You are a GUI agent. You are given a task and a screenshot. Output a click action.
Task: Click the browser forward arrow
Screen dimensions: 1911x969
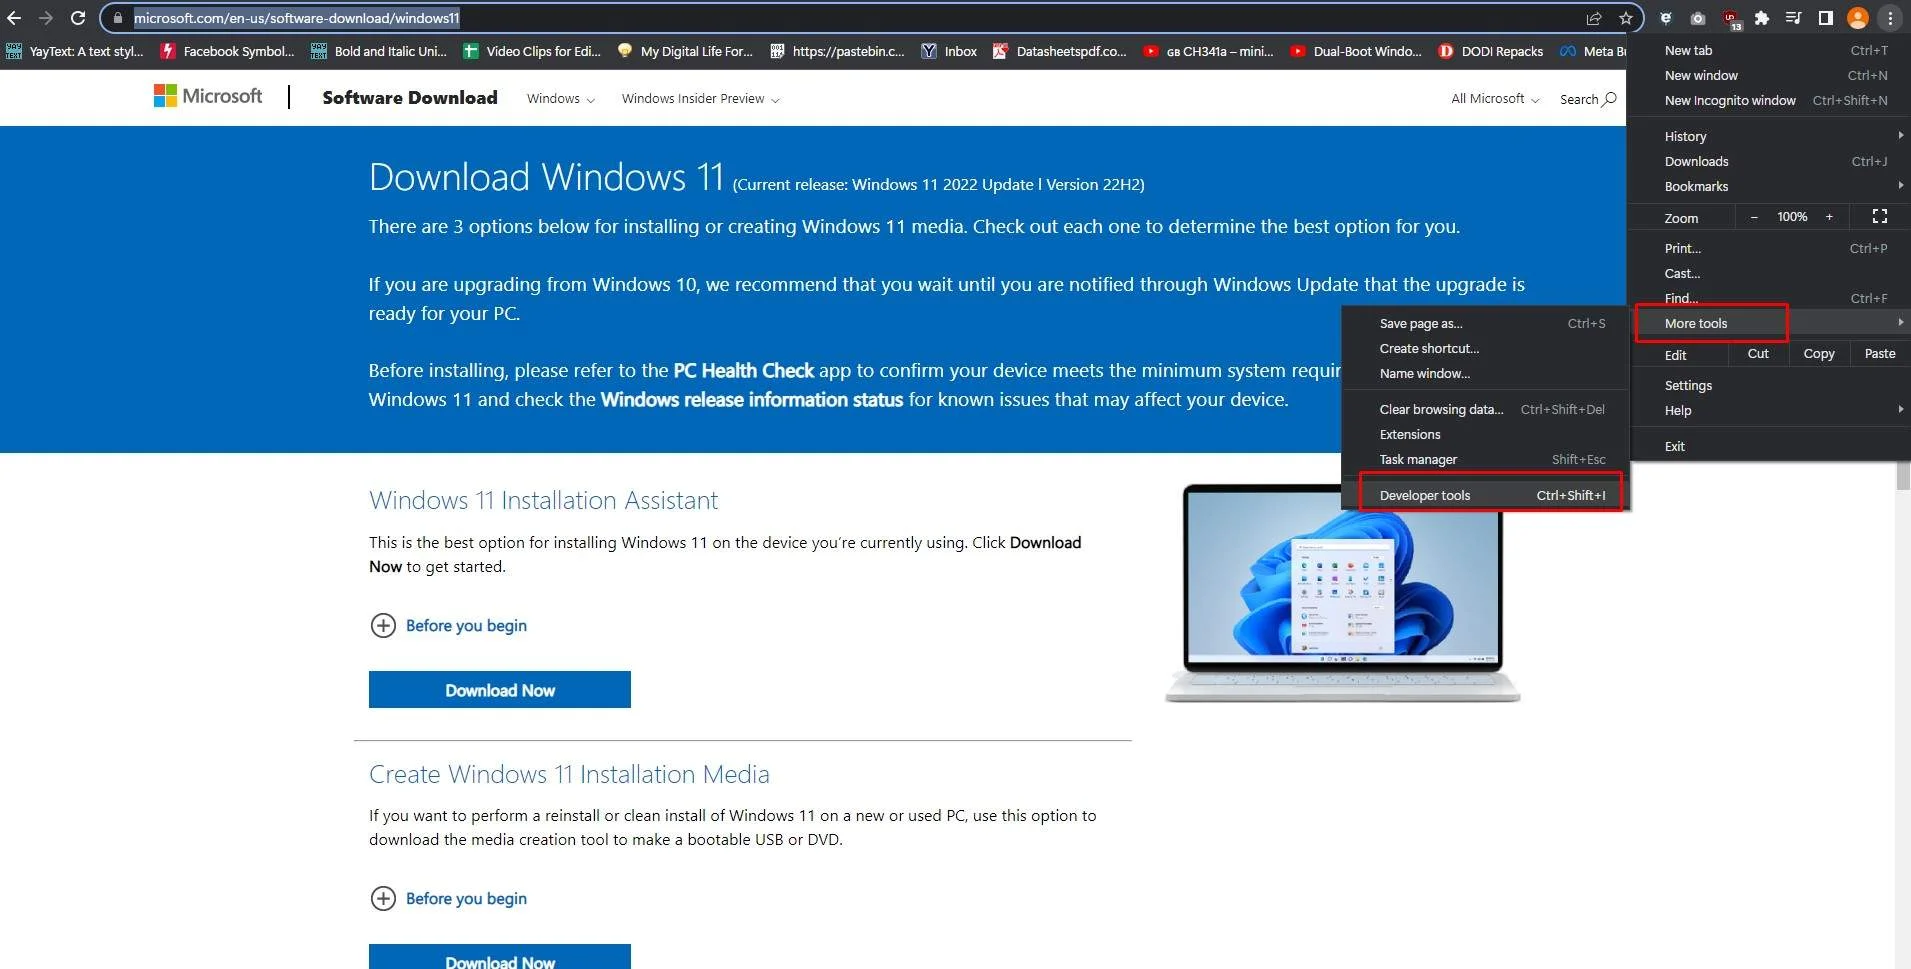point(46,18)
